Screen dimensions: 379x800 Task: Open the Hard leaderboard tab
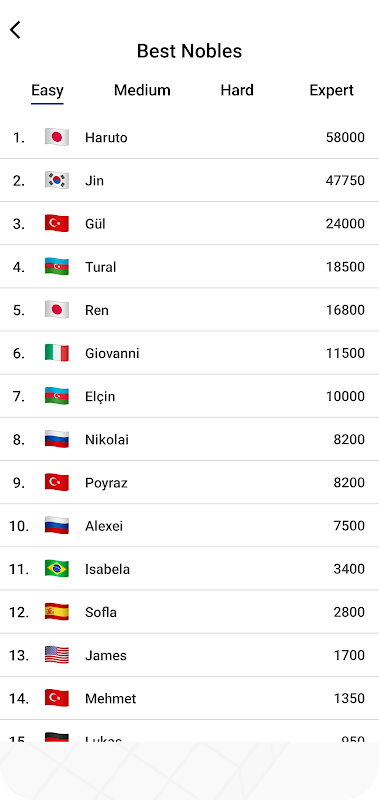point(237,90)
